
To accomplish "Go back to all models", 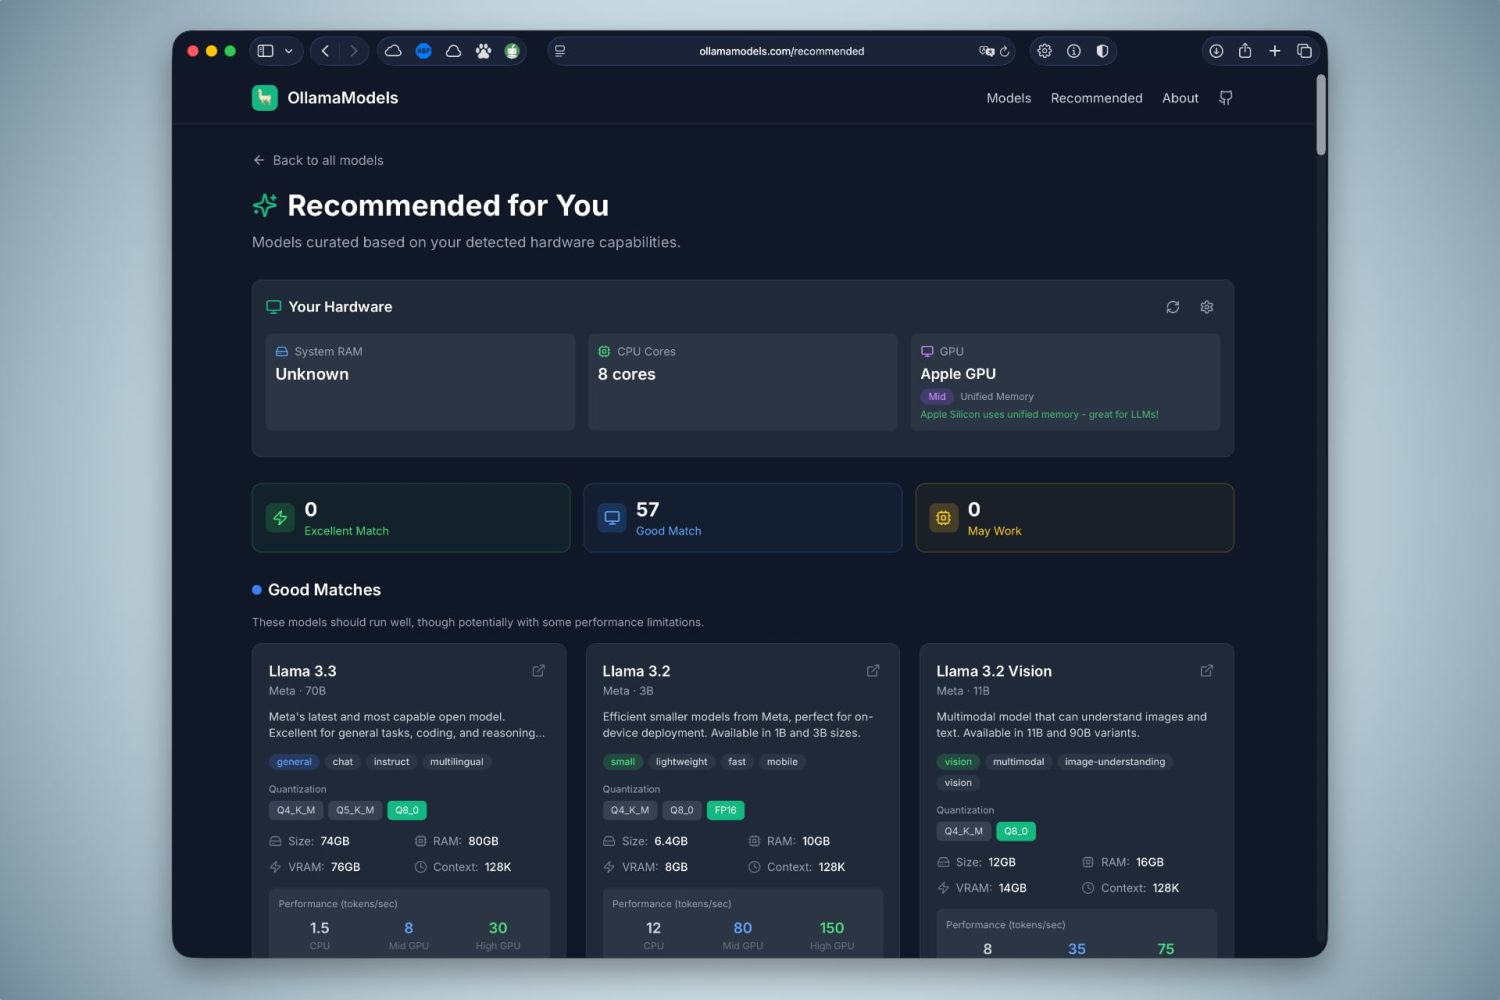I will (x=318, y=160).
